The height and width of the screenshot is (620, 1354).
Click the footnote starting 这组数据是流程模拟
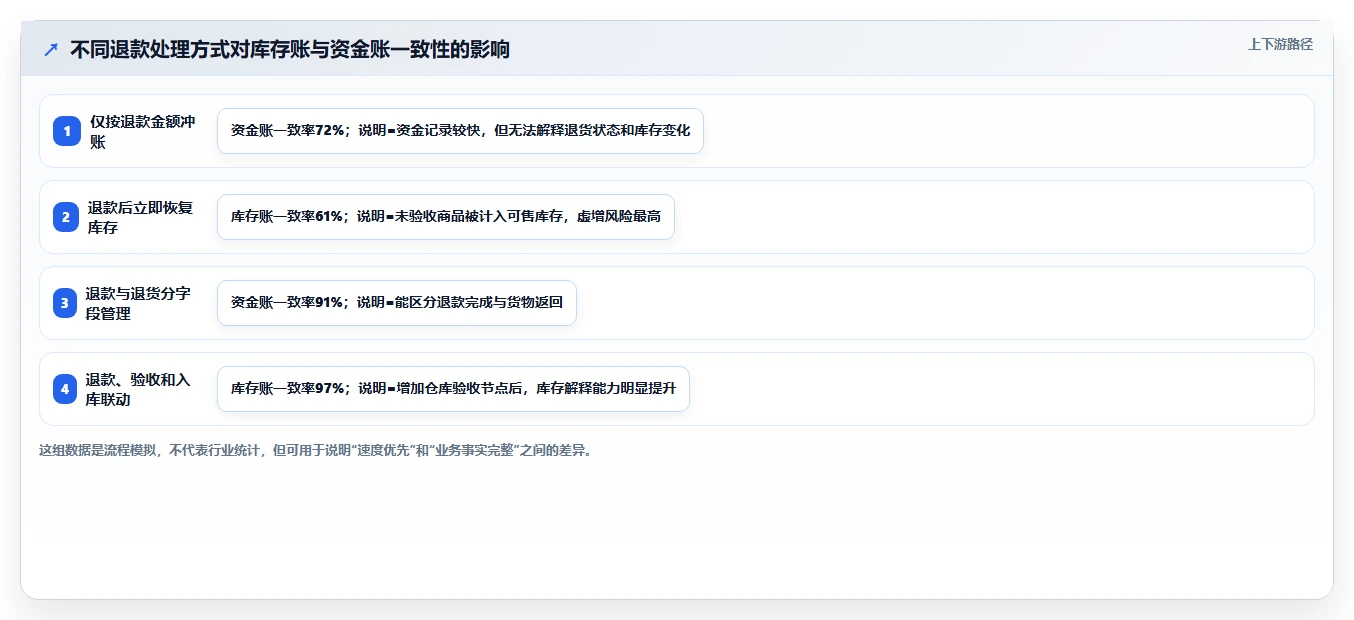pos(317,450)
